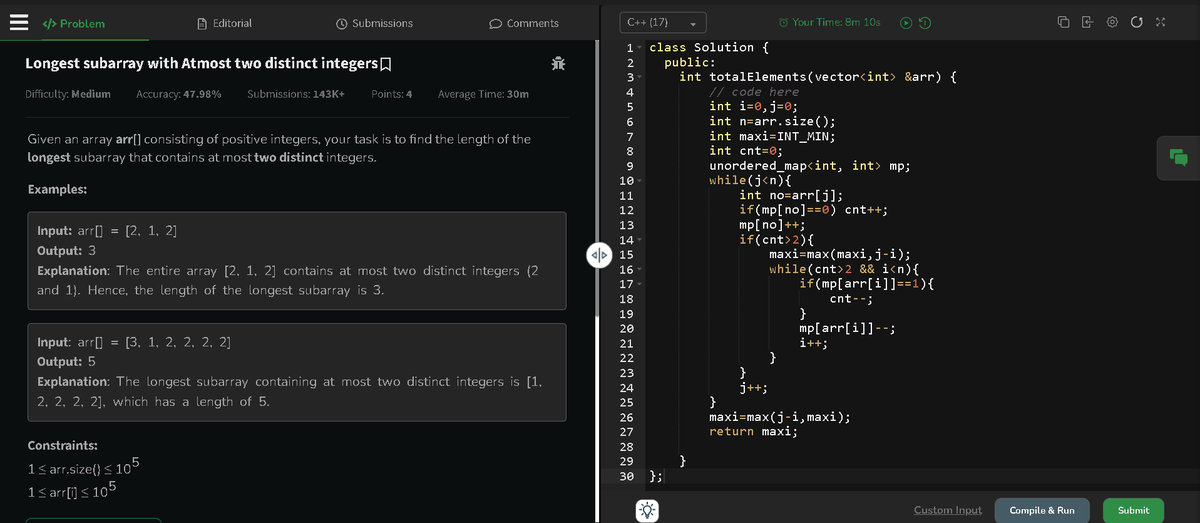Click the import/export code icon
The image size is (1200, 523).
pos(1088,23)
